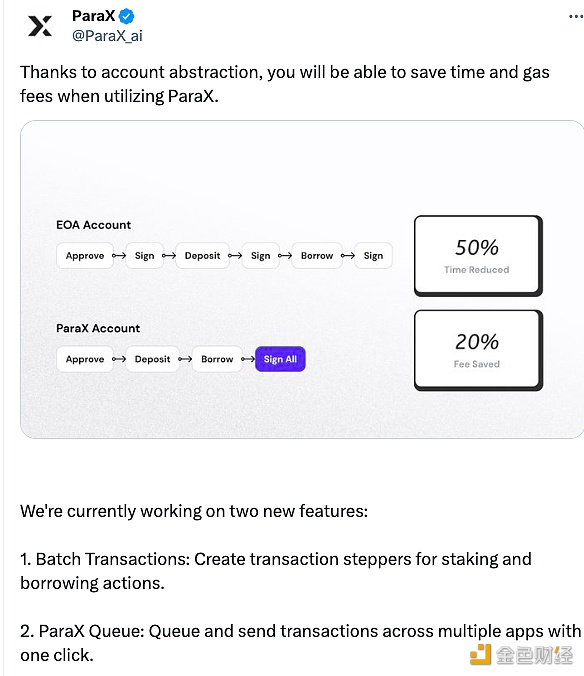Click the purple Sign All button

tap(280, 359)
